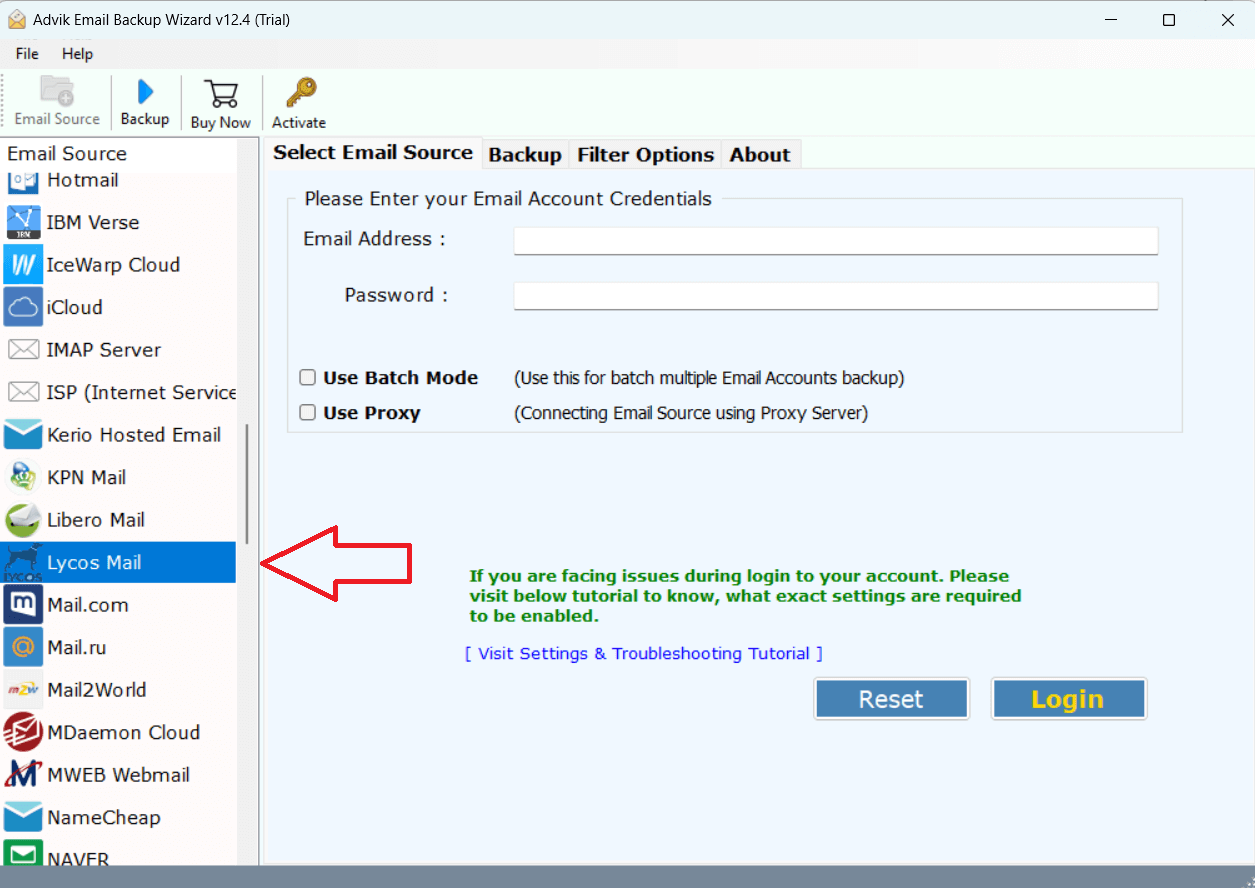Click the Login button
This screenshot has height=888, width=1255.
point(1068,699)
